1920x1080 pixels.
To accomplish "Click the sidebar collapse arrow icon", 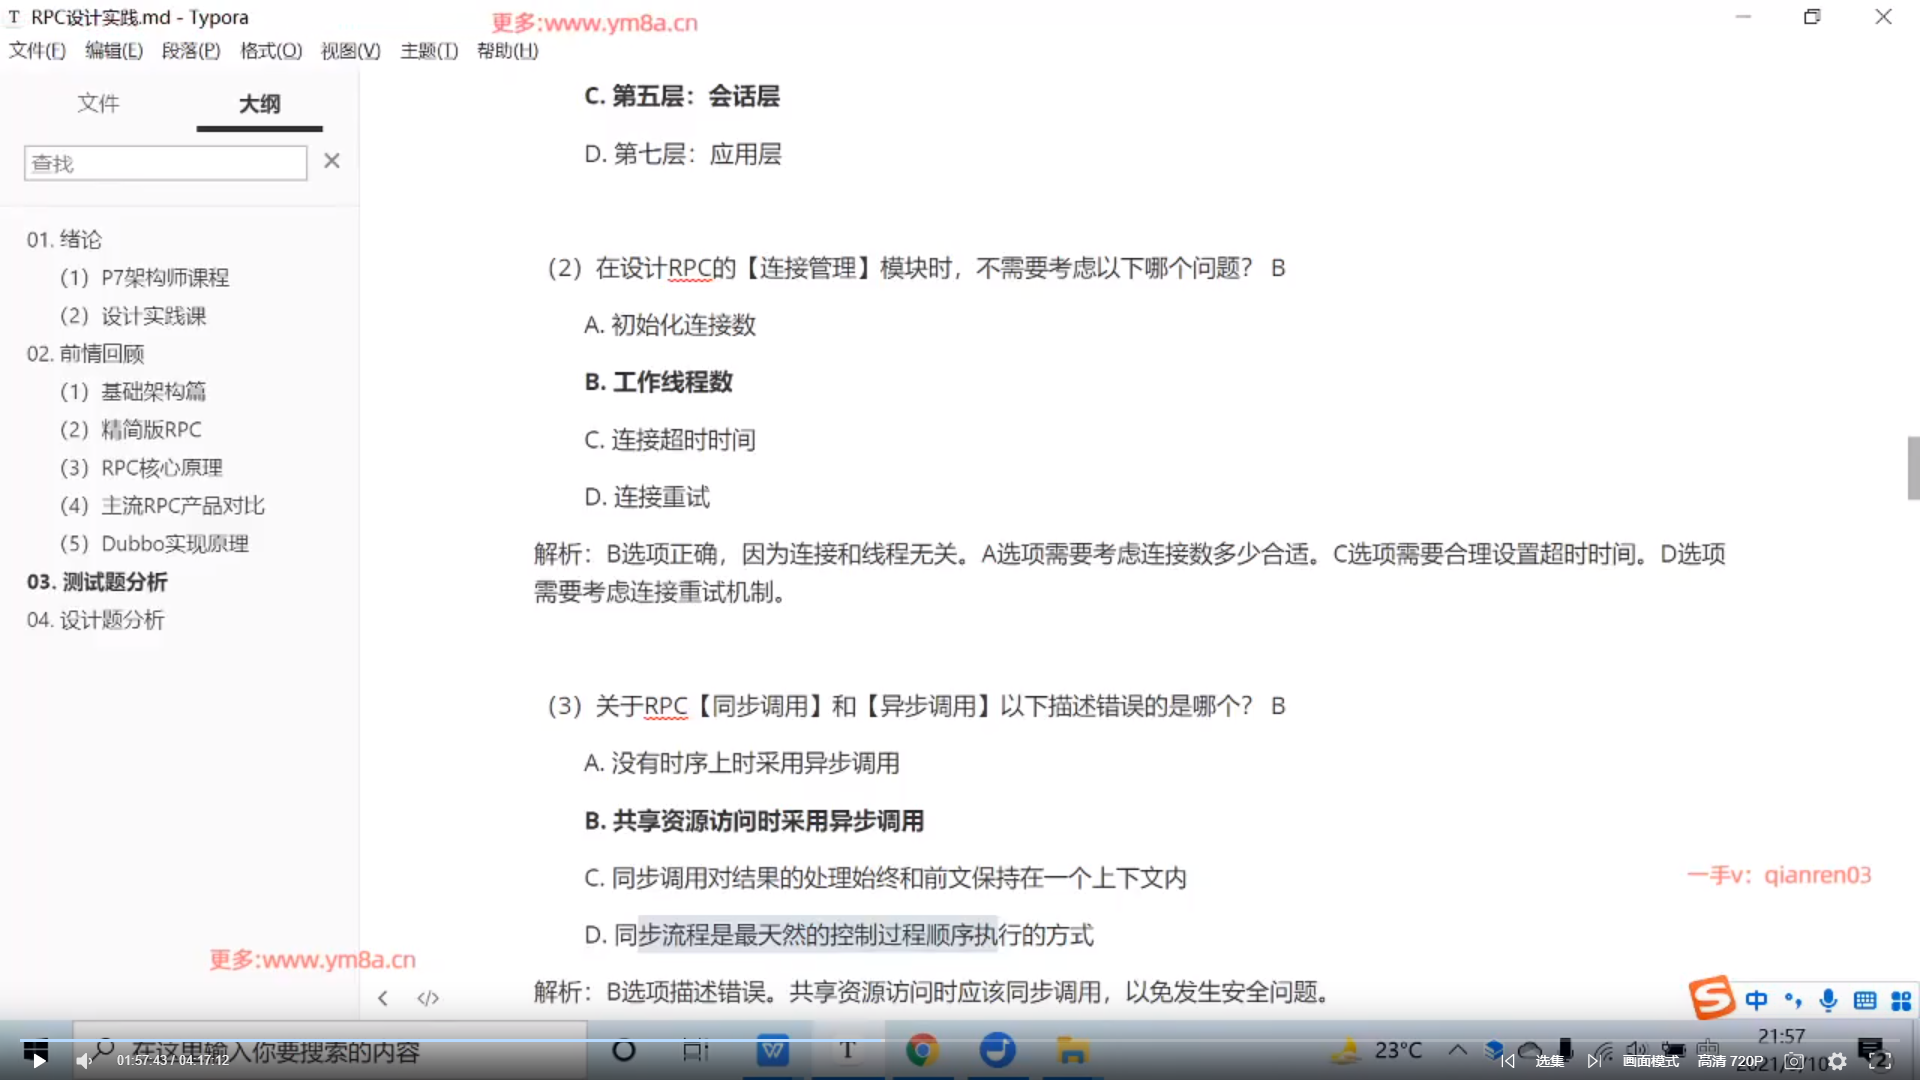I will pos(383,998).
